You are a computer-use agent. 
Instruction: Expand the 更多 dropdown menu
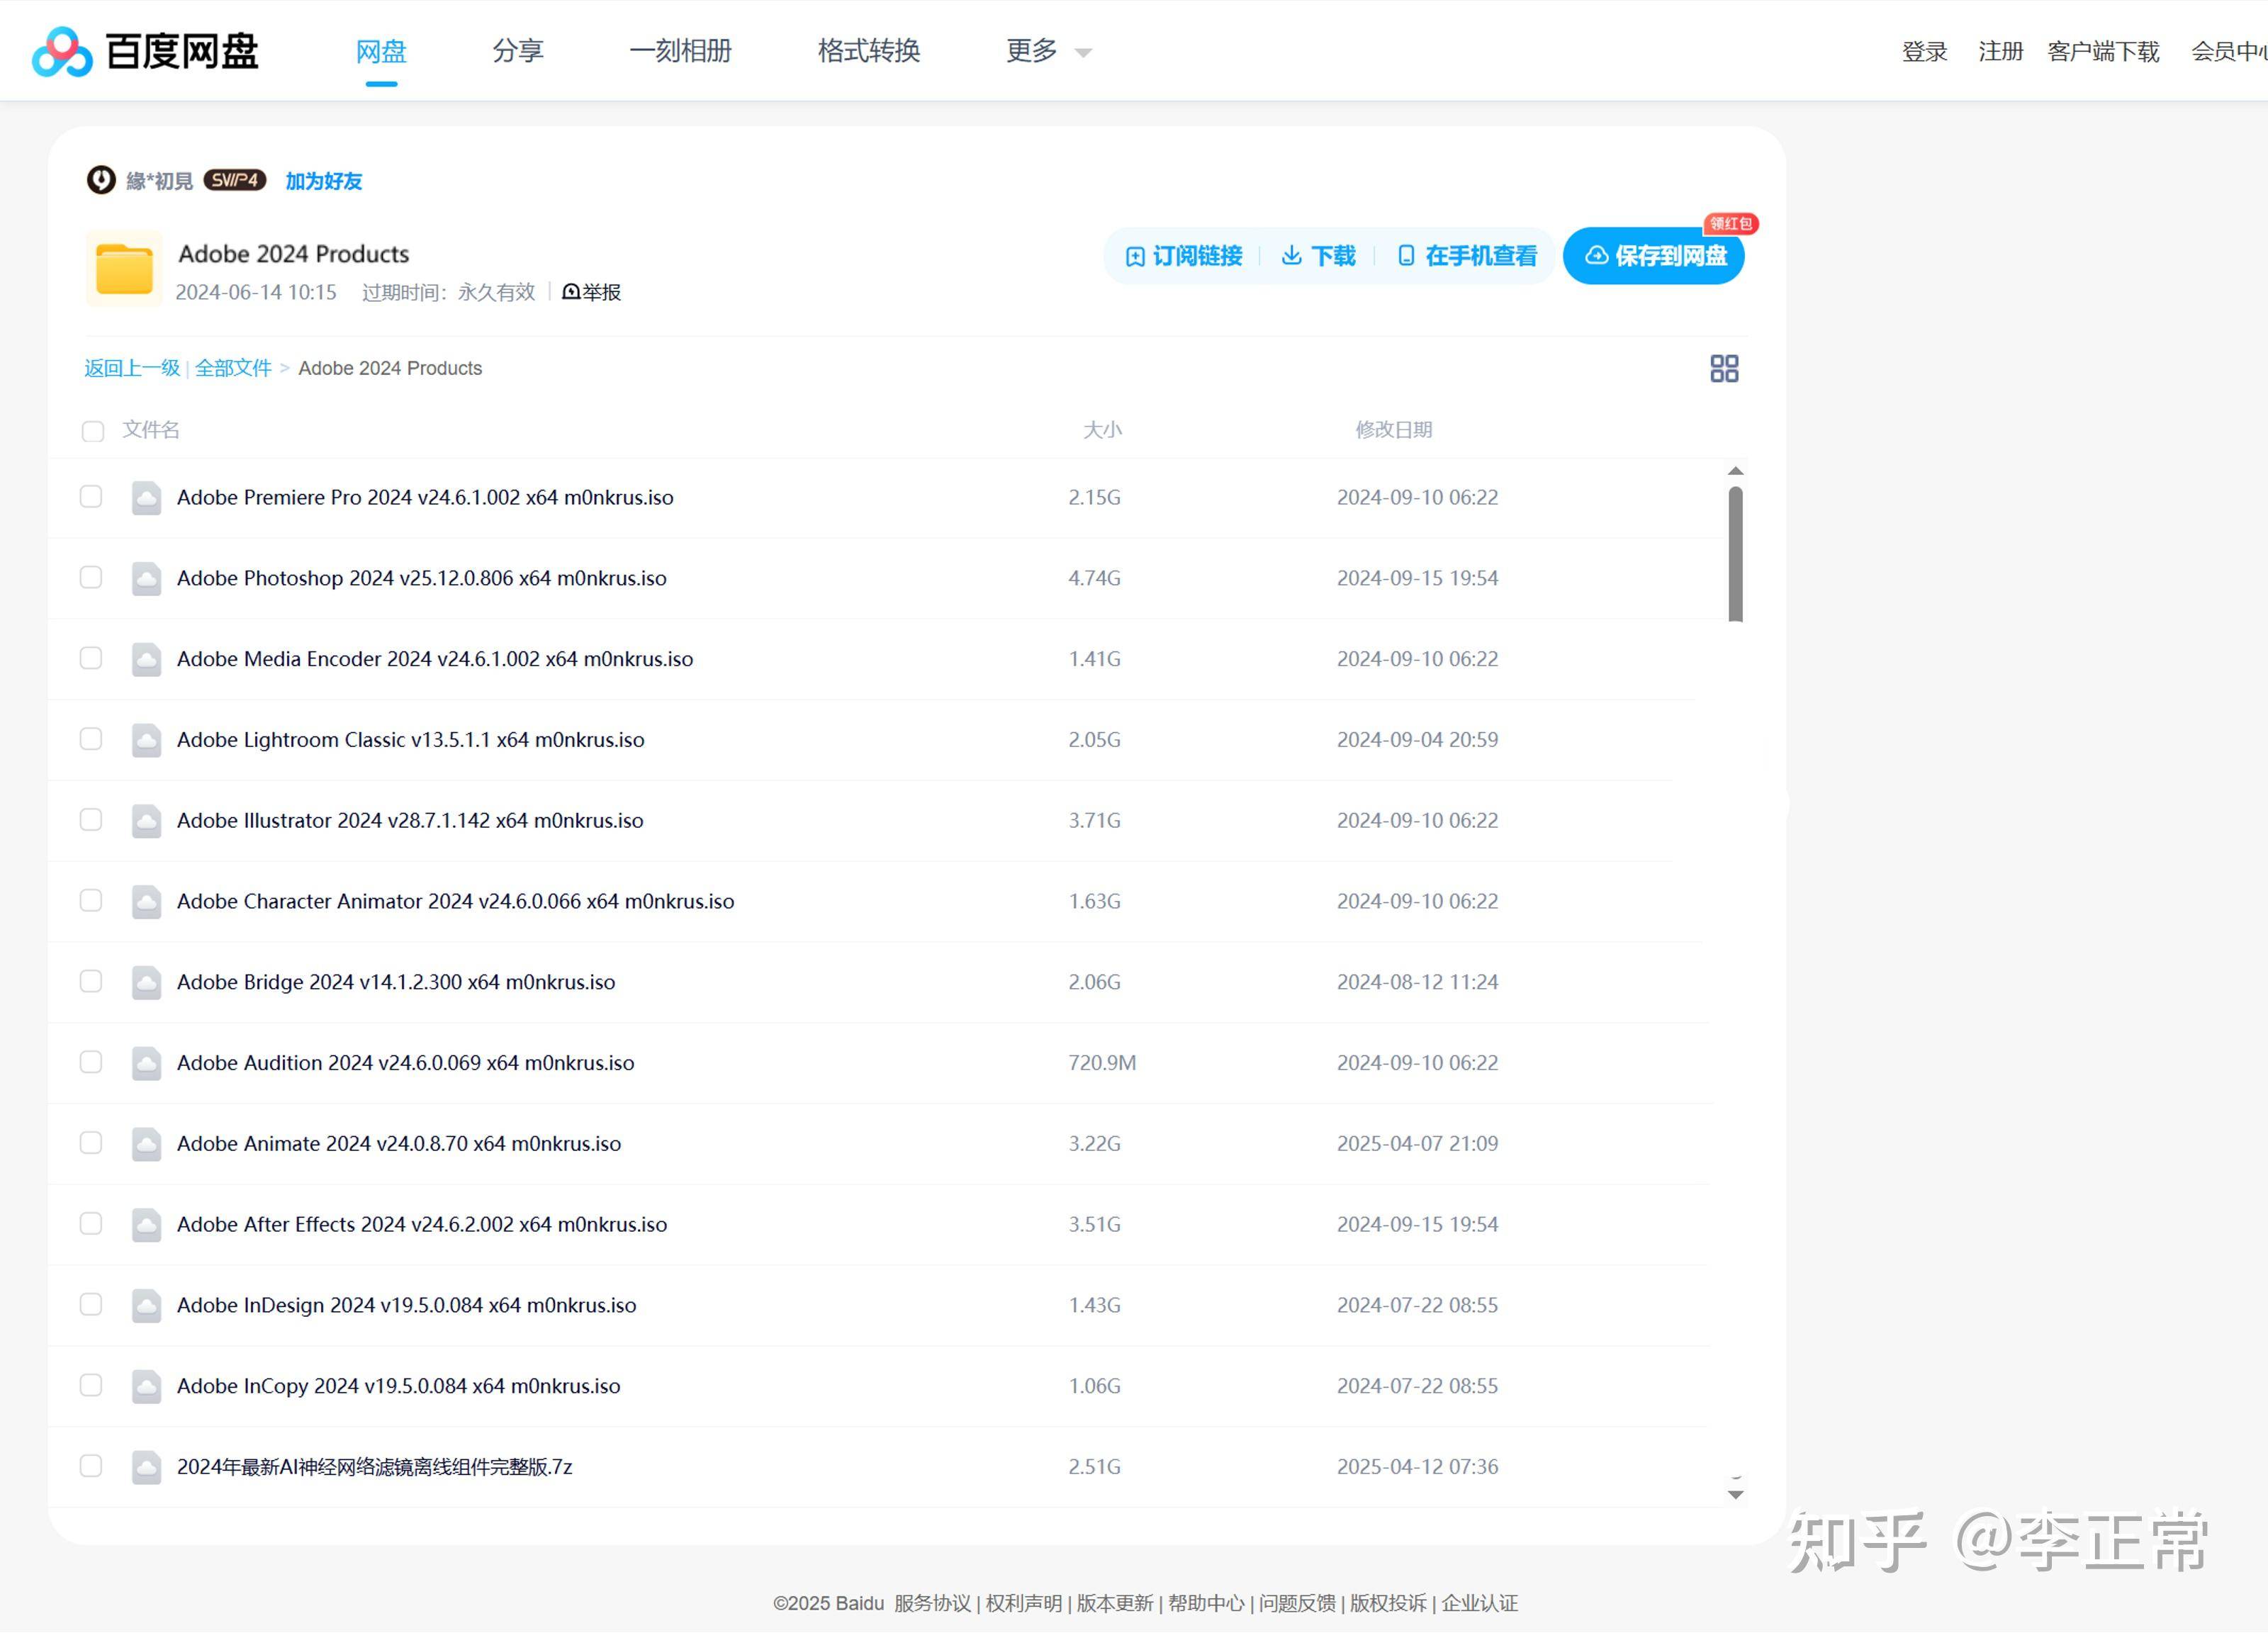(x=1048, y=51)
